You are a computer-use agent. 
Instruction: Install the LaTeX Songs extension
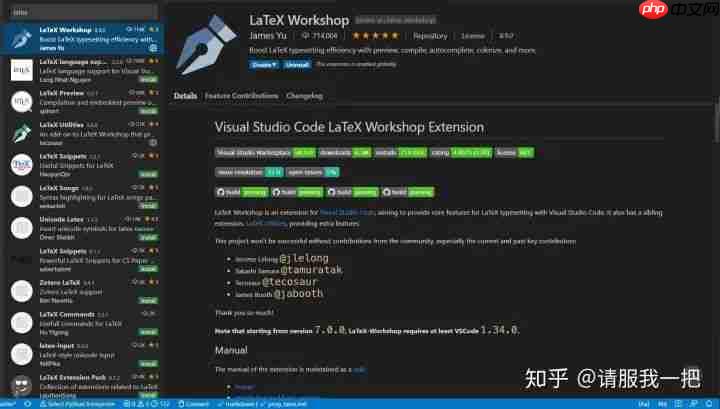[x=148, y=206]
